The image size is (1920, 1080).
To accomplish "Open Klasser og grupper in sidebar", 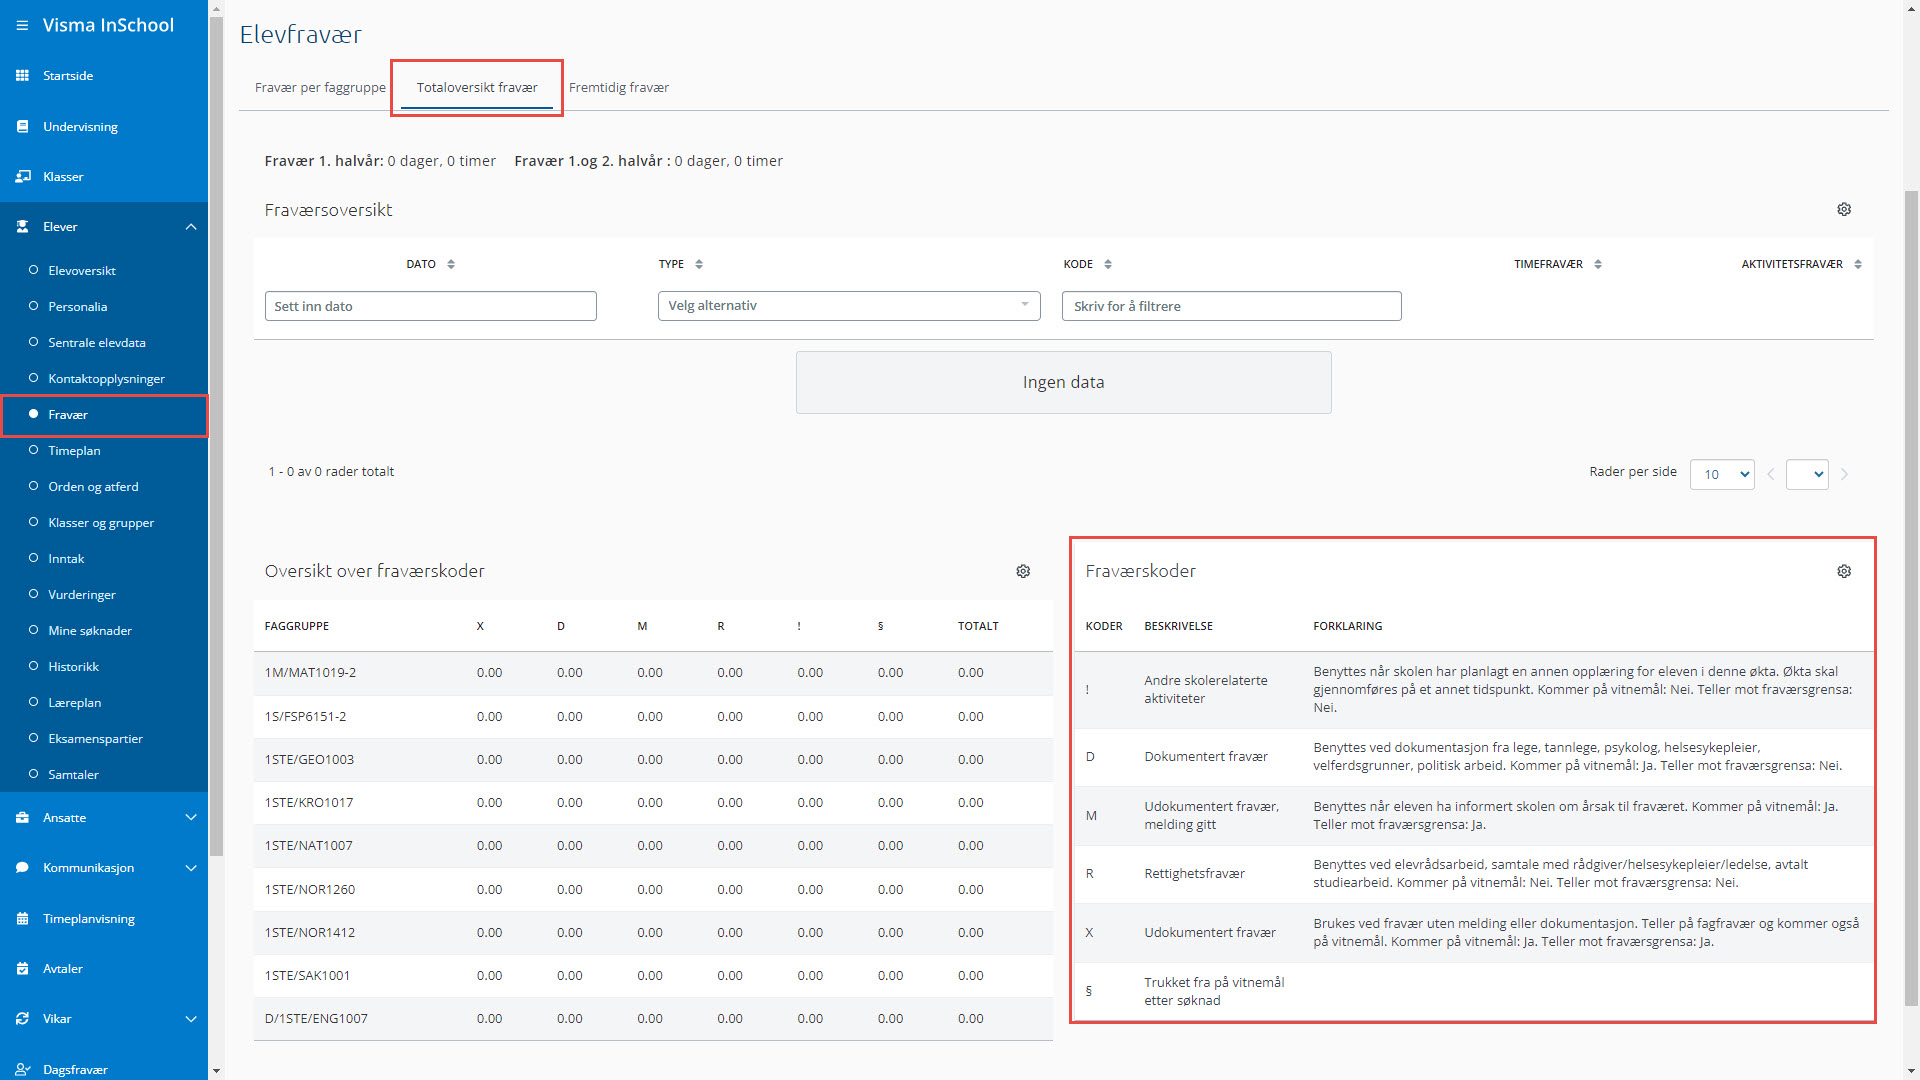I will (x=101, y=523).
